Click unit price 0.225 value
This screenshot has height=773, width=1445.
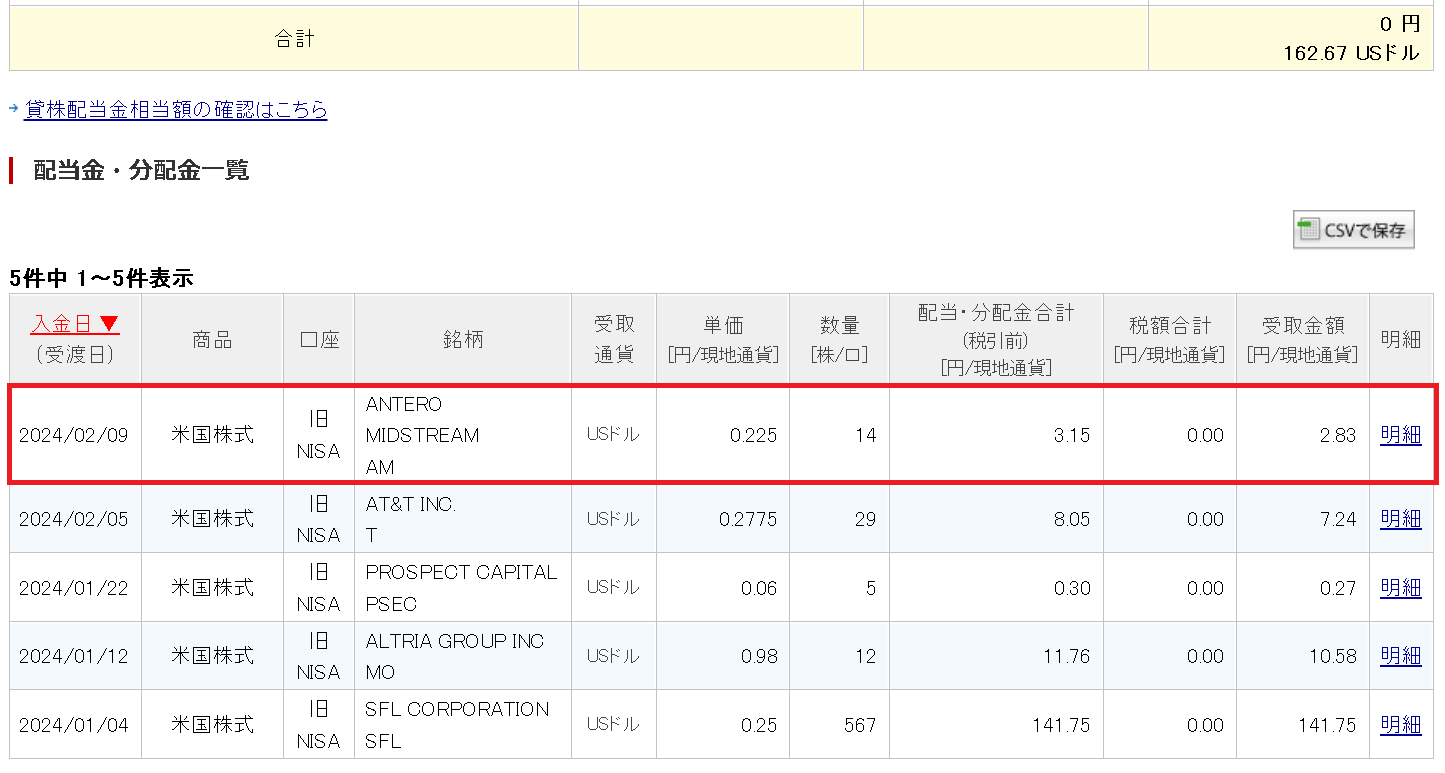753,435
